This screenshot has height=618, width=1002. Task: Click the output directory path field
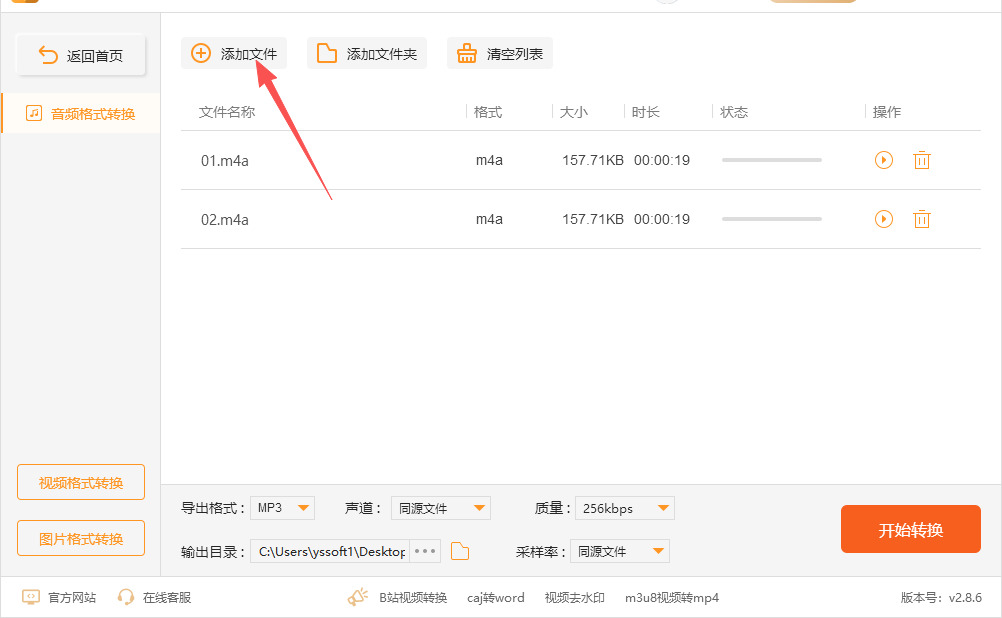tap(330, 551)
